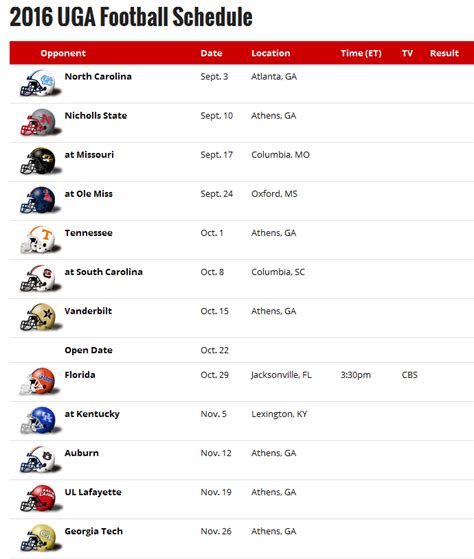Select the Vanderbilt gold helmet icon

[40, 318]
